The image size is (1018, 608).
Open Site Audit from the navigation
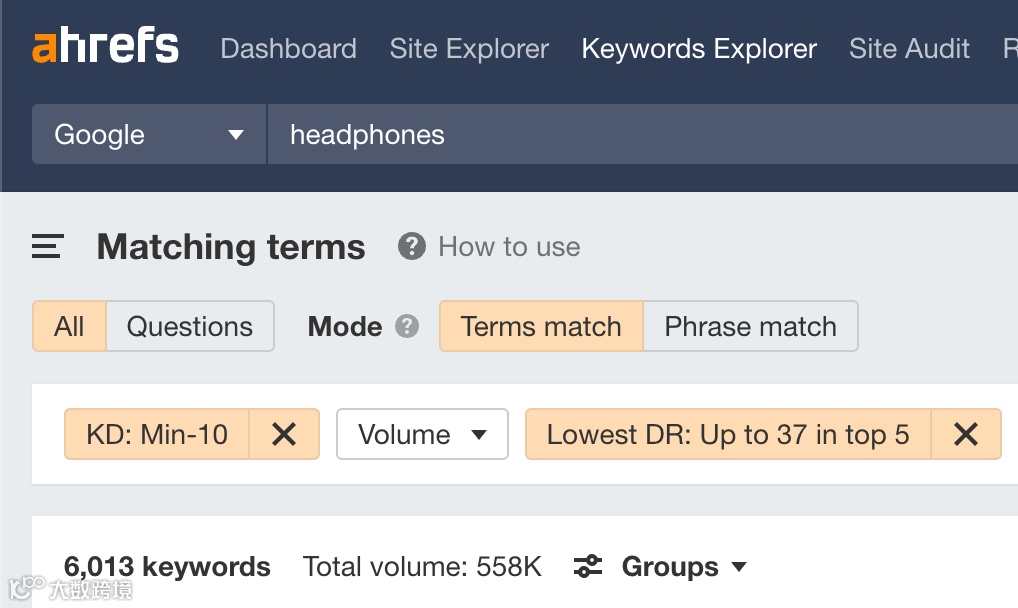[908, 48]
